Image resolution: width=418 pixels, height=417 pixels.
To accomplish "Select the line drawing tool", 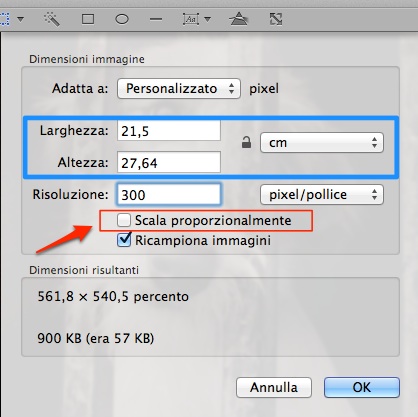I will click(x=156, y=19).
